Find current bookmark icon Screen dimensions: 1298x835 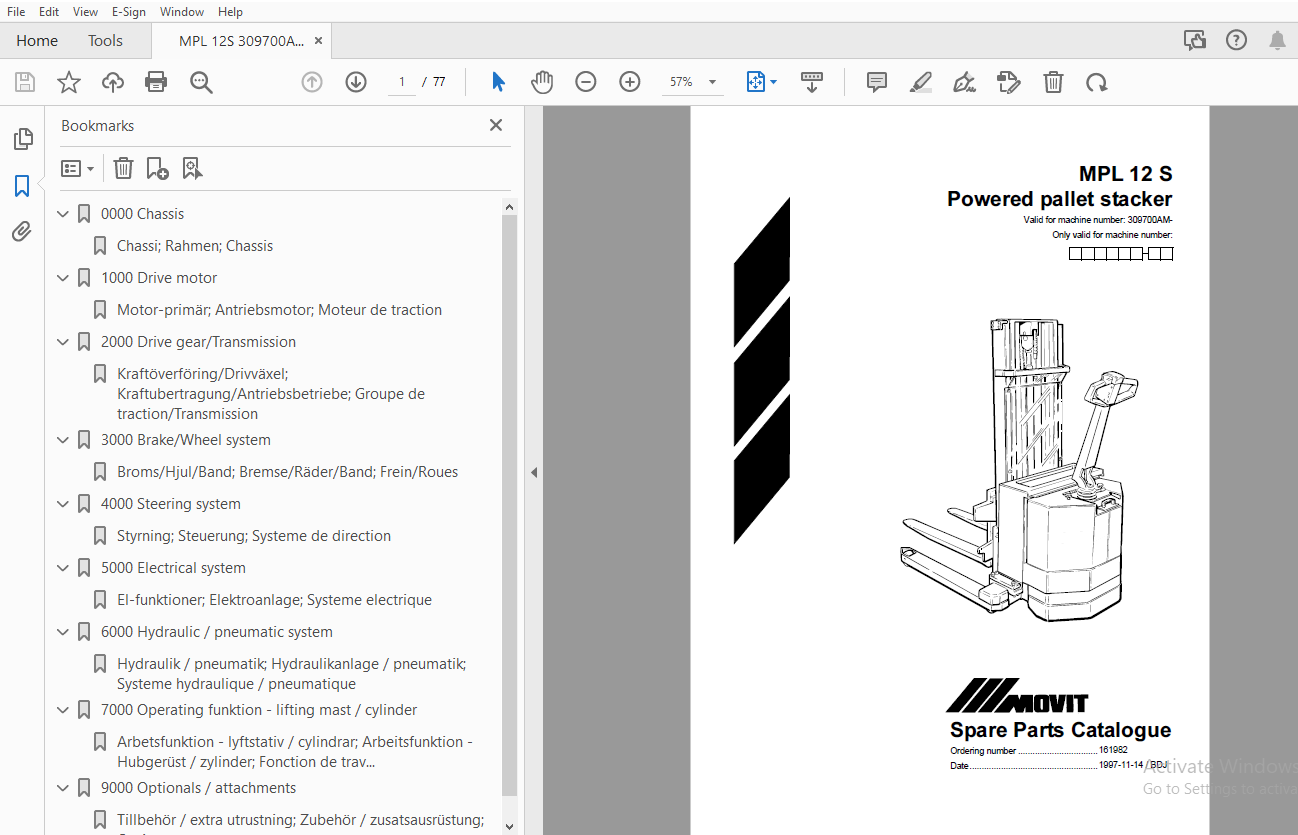[x=192, y=168]
